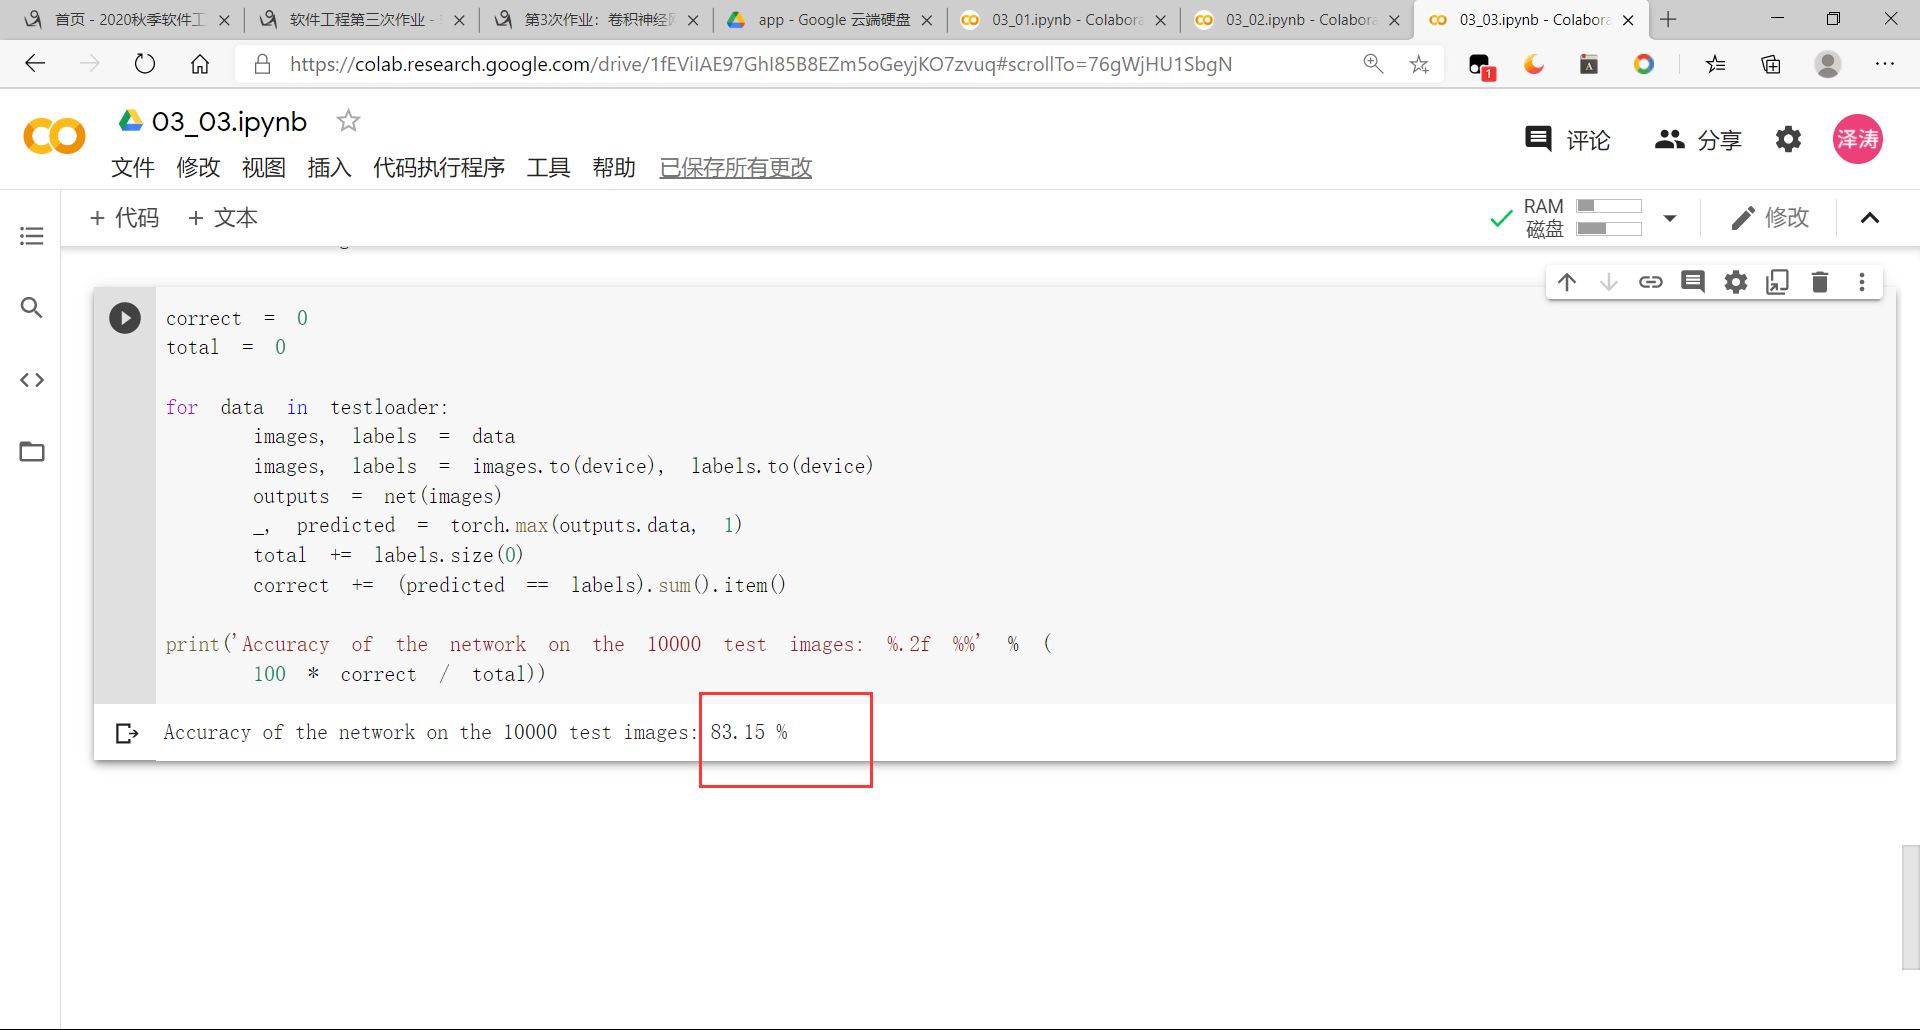The image size is (1920, 1030).
Task: Open the browser favorites list icon
Action: click(1716, 64)
